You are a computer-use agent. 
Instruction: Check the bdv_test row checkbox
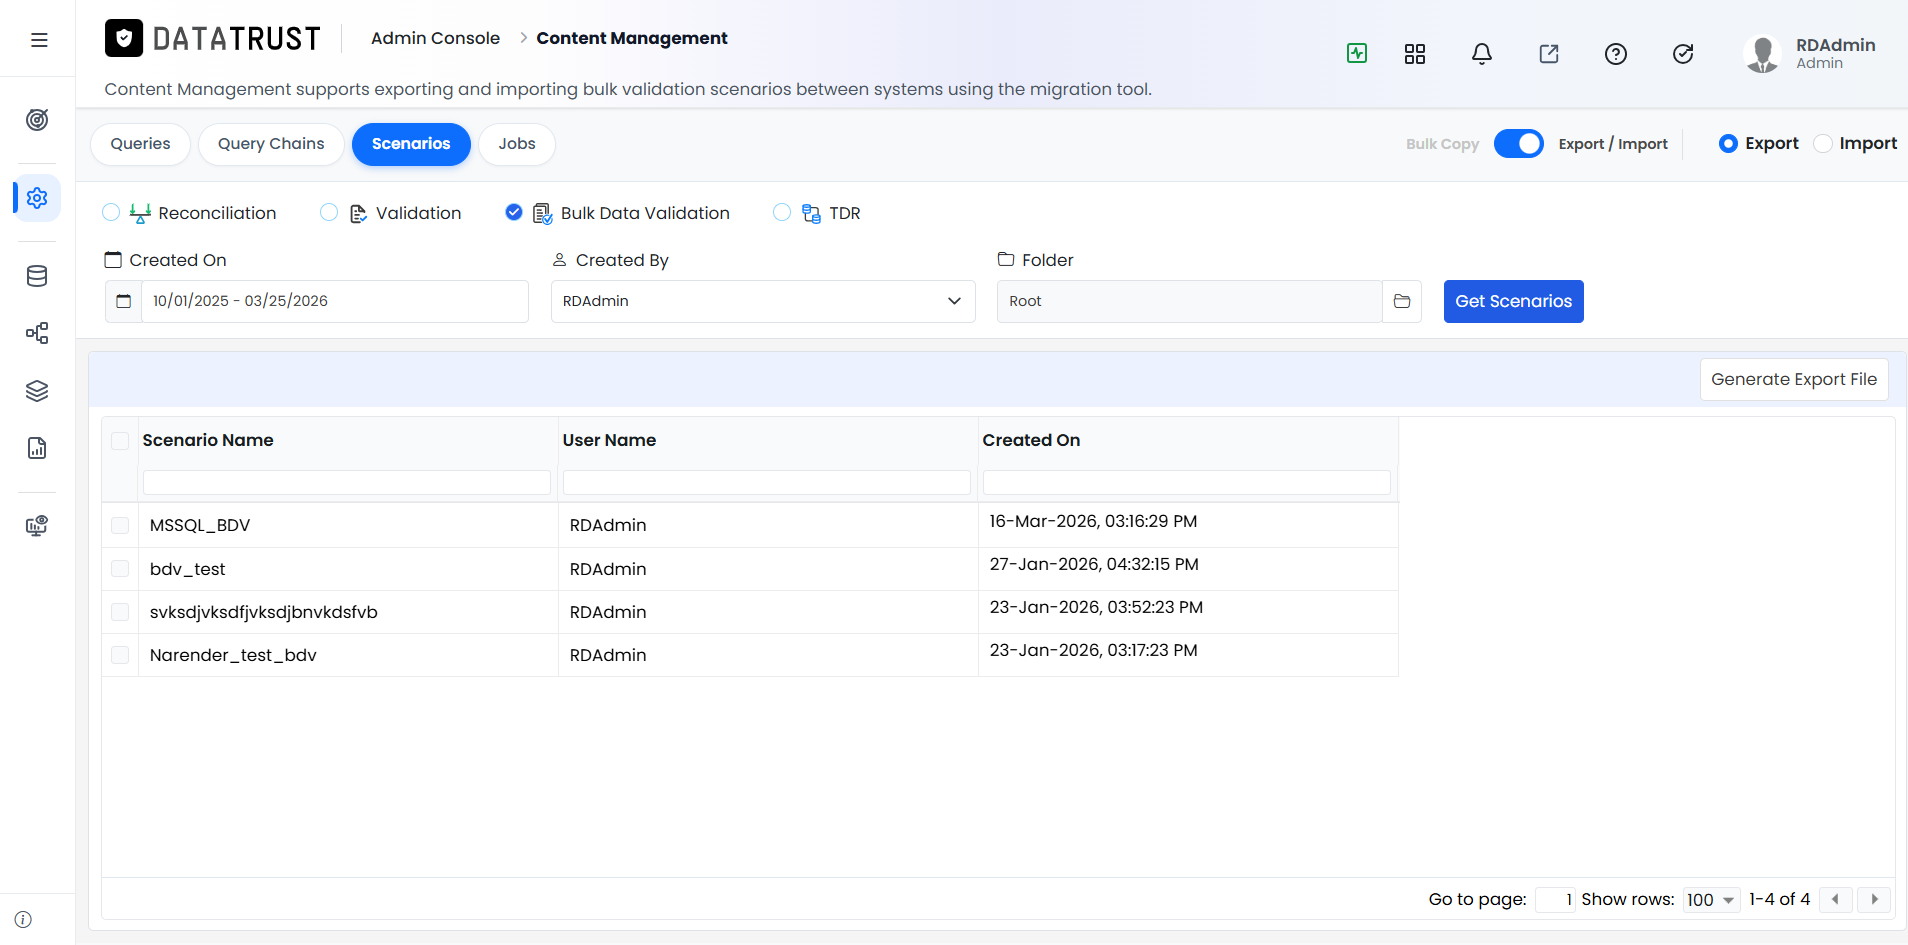point(120,568)
